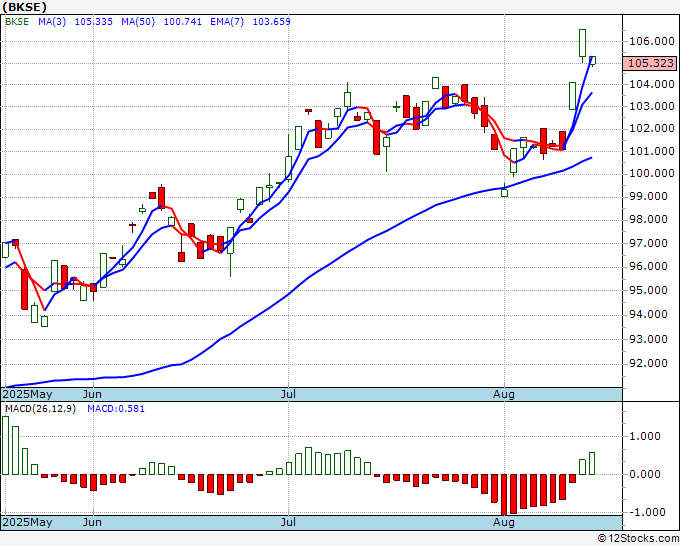
Task: Click the MA(50) value 100.741
Action: click(183, 22)
